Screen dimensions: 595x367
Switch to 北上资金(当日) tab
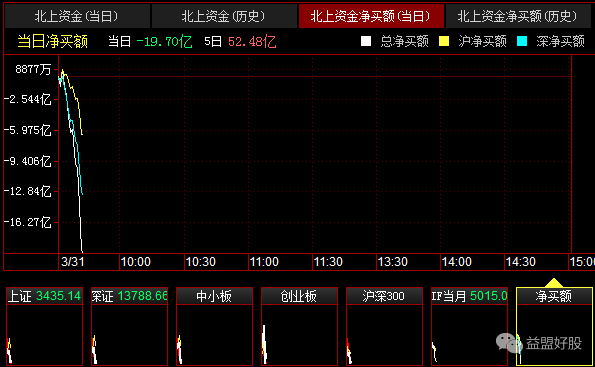point(77,16)
